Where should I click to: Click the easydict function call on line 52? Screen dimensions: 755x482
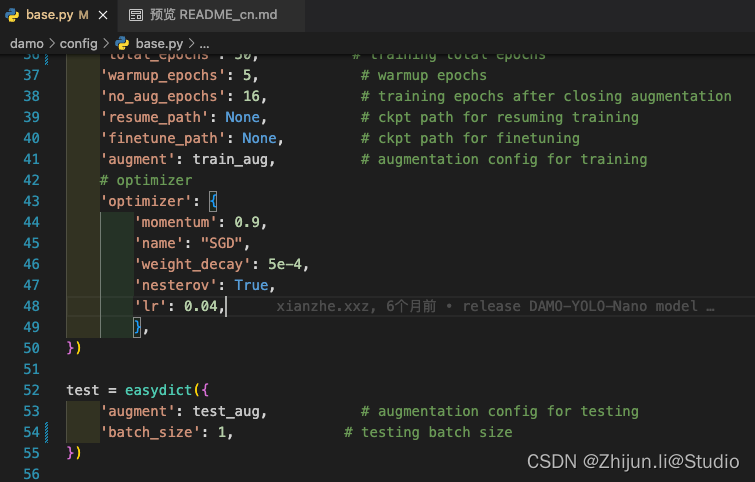click(158, 390)
